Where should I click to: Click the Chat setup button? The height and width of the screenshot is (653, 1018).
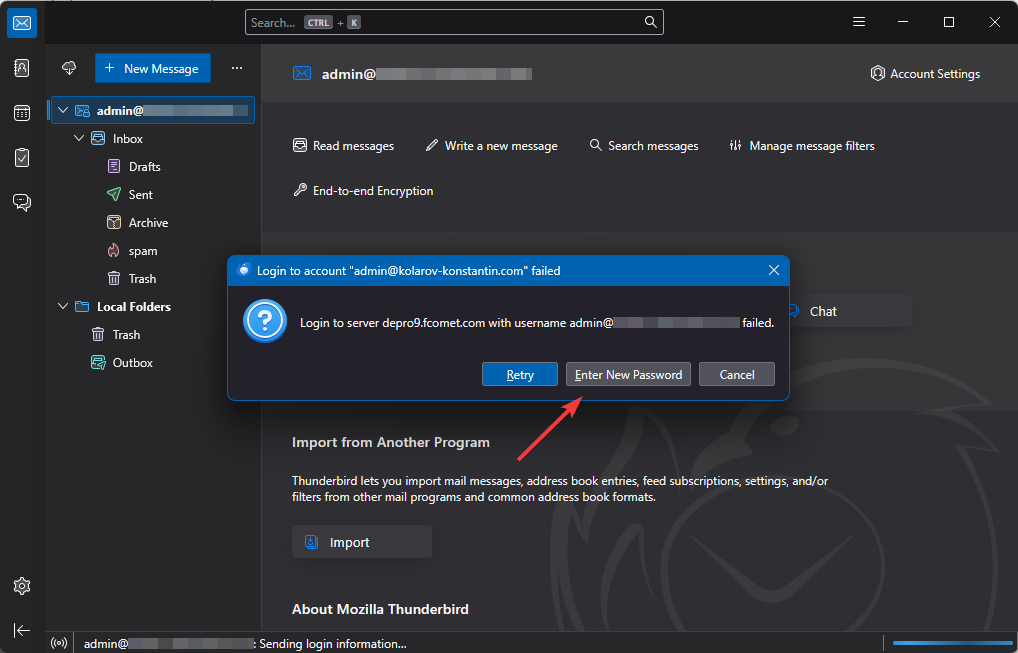pyautogui.click(x=847, y=312)
